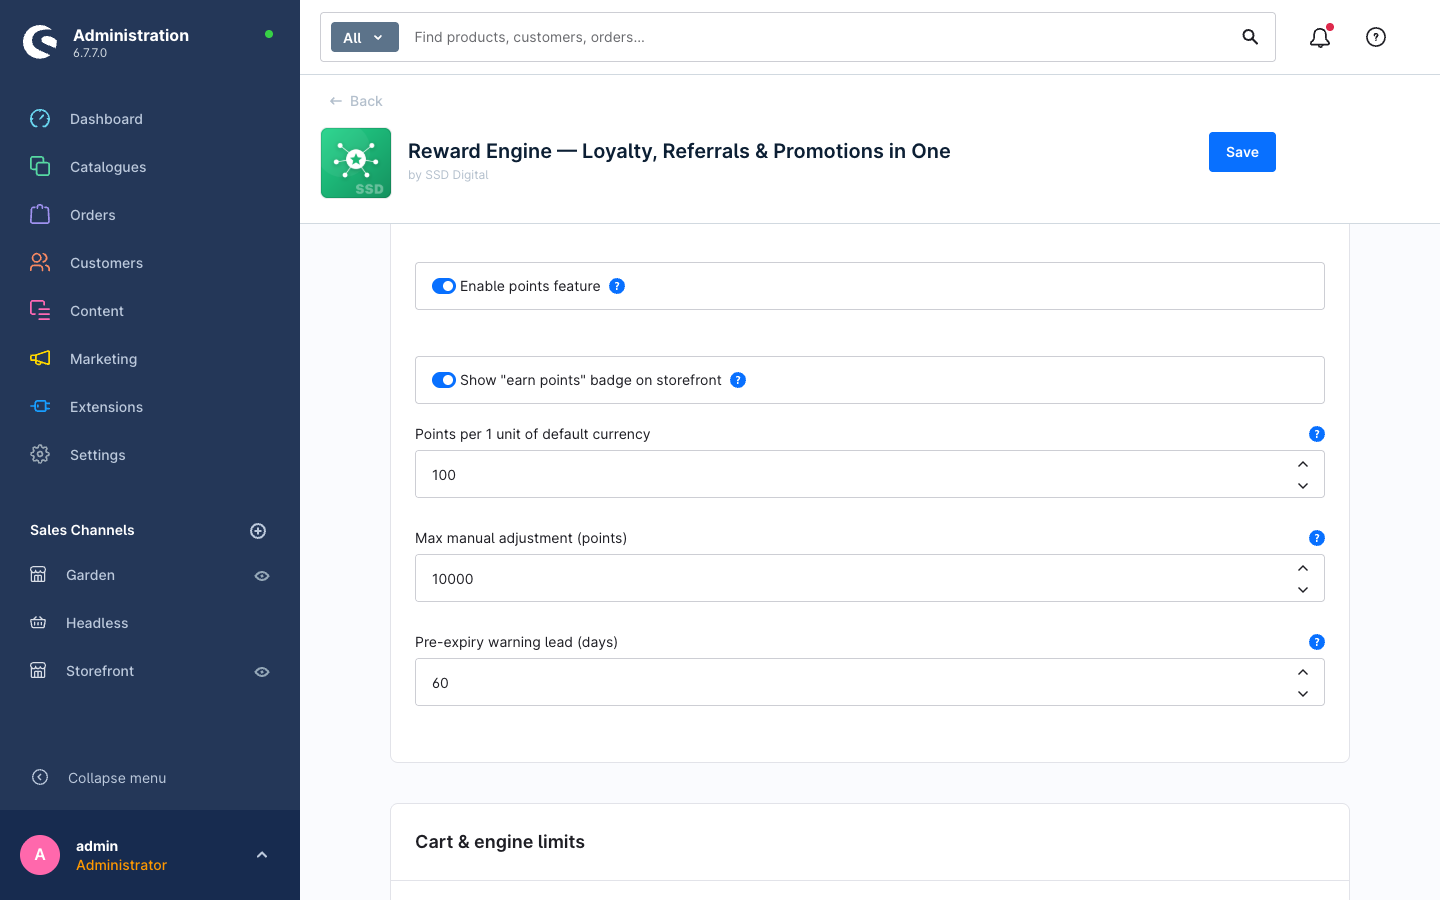Click the "Cart & engine limits" heading
The height and width of the screenshot is (900, 1440).
pos(500,842)
